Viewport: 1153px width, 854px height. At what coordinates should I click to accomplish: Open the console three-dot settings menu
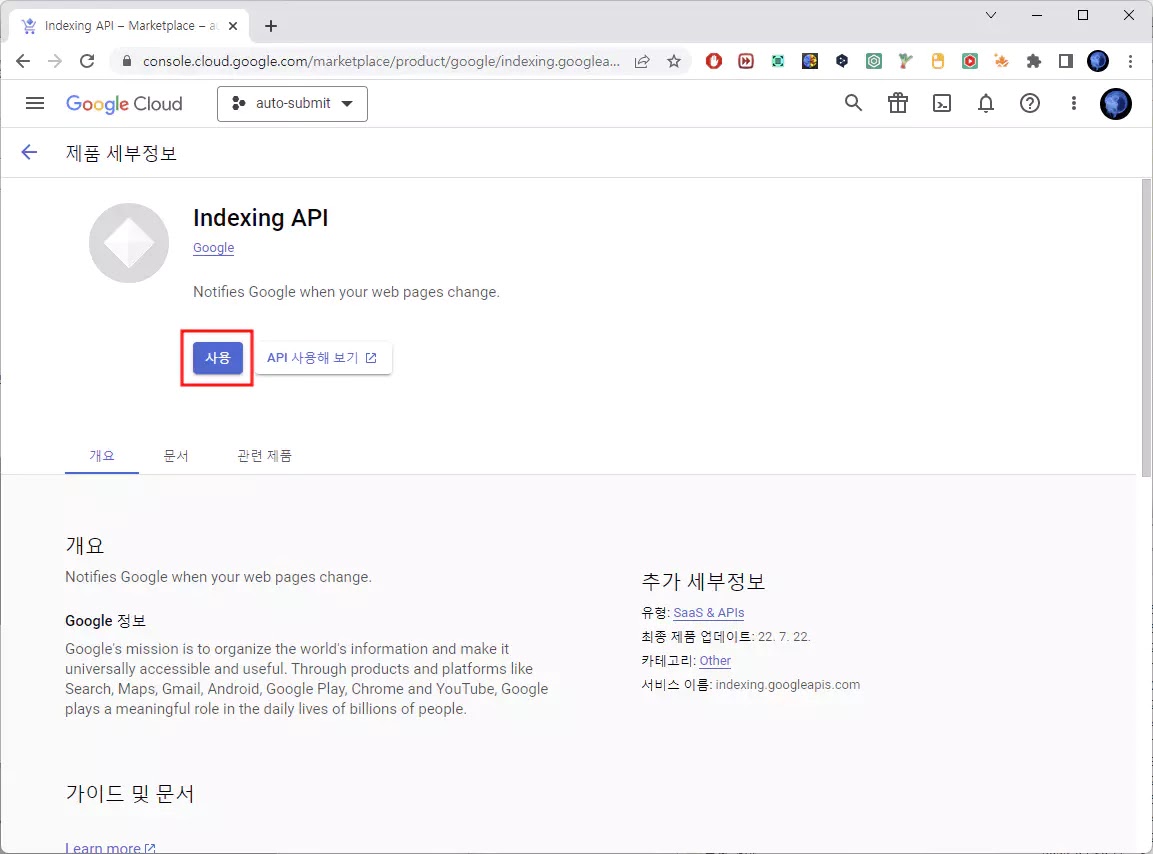1074,104
